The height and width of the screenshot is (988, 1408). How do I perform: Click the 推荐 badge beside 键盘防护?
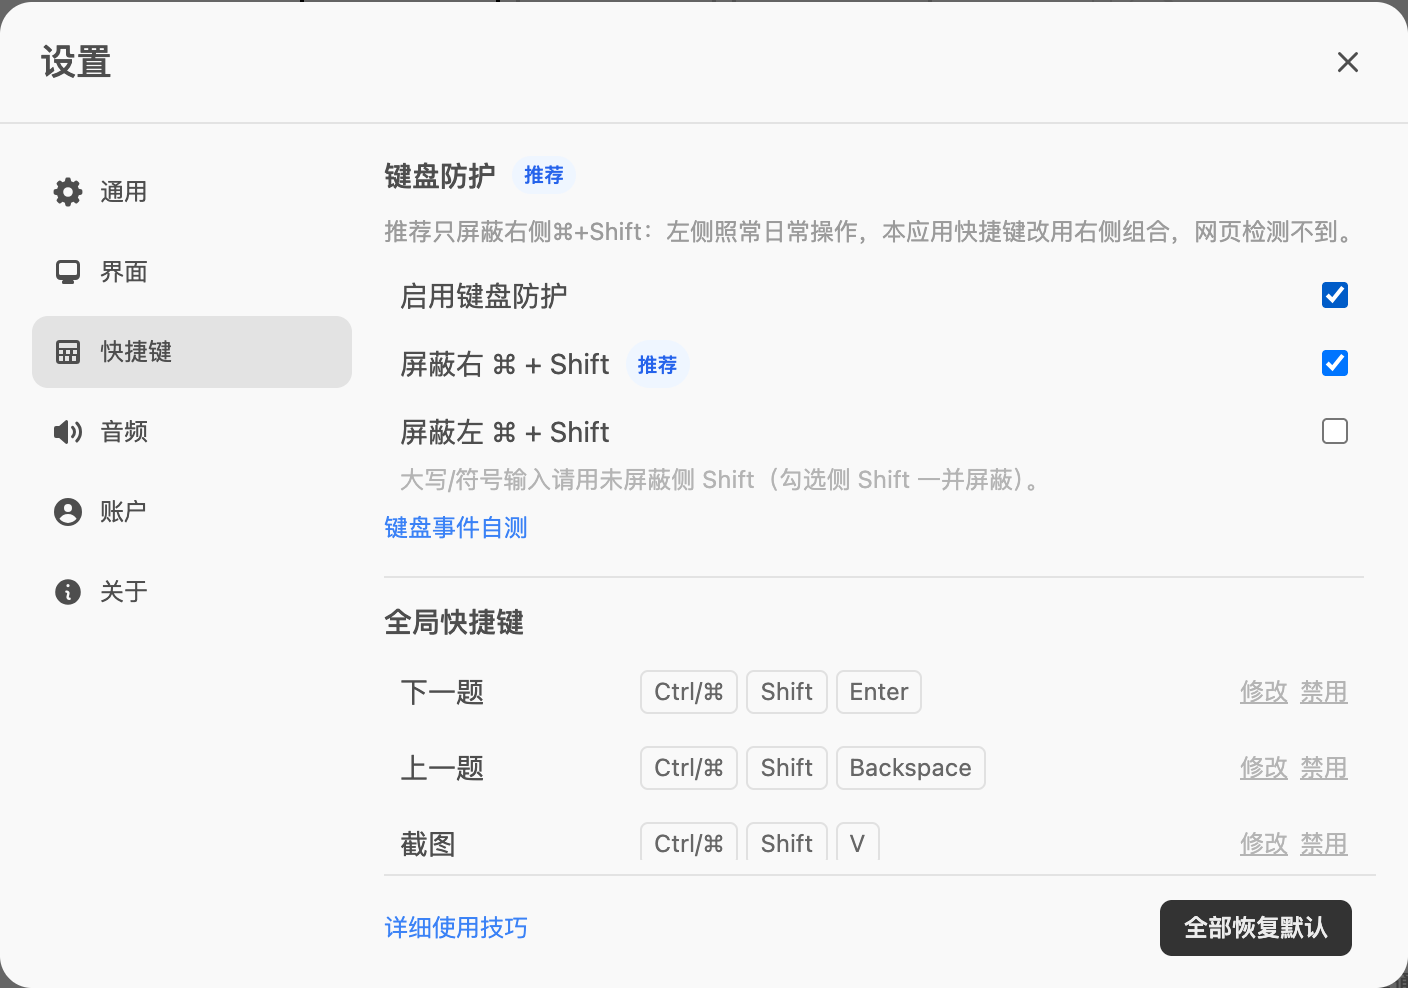coord(544,175)
